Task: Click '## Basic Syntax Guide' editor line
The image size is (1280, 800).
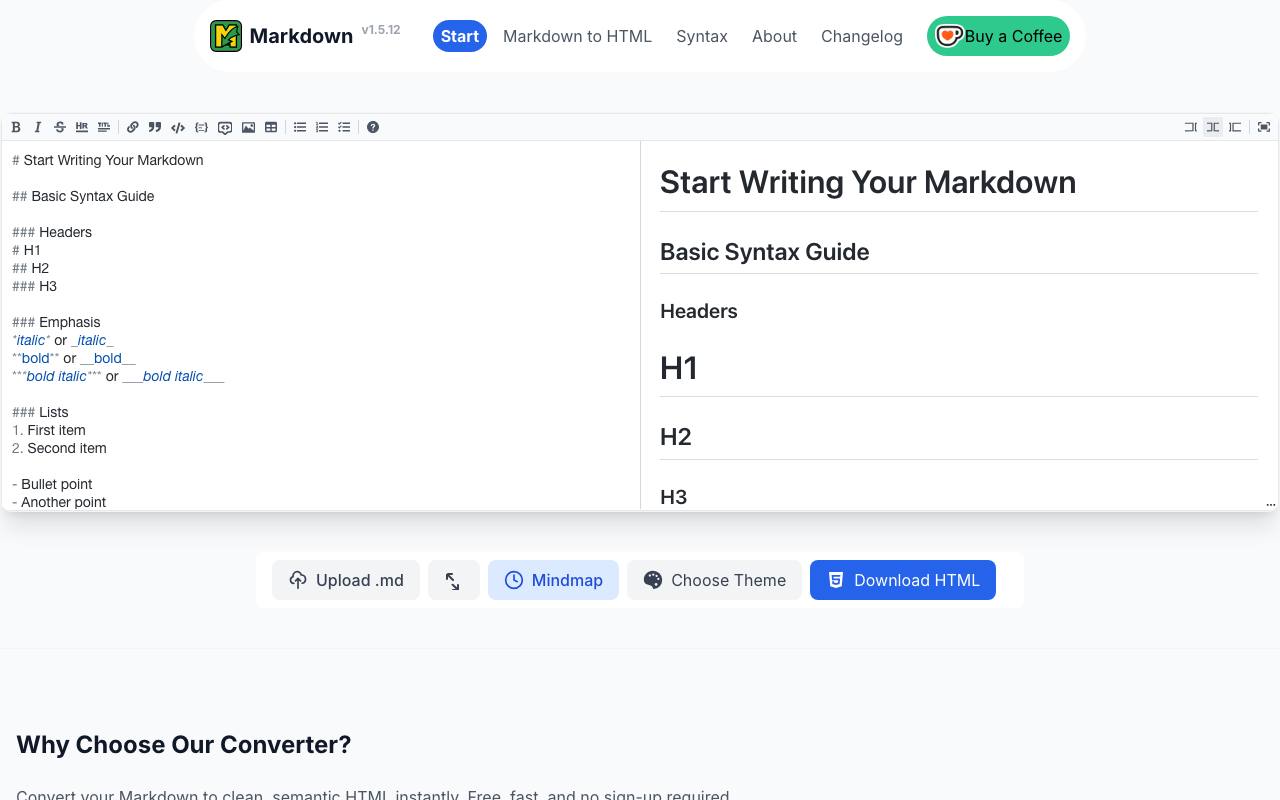Action: tap(83, 196)
